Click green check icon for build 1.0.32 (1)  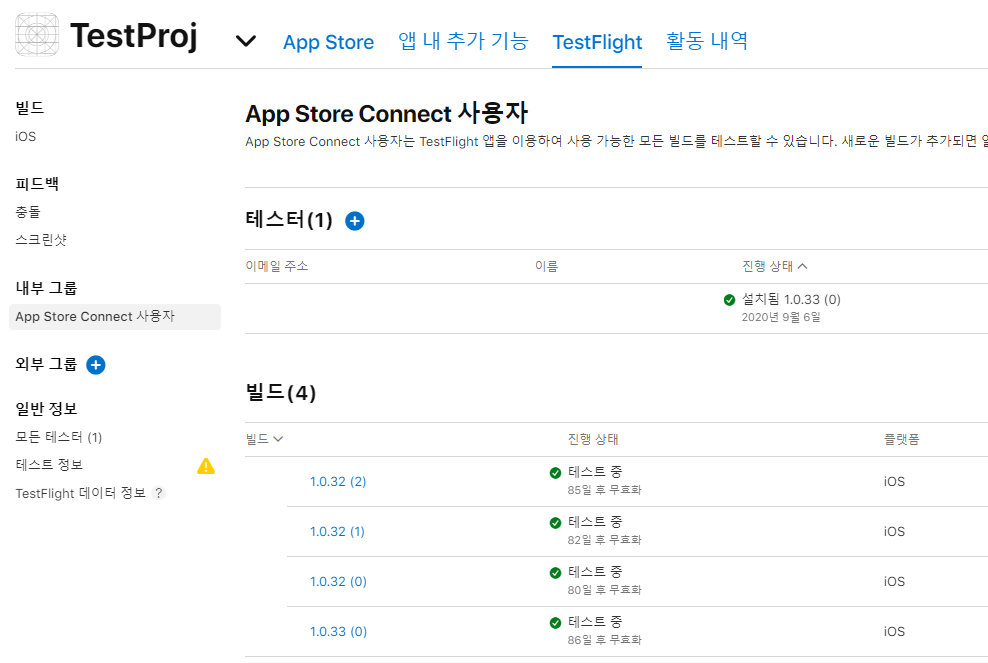(555, 522)
